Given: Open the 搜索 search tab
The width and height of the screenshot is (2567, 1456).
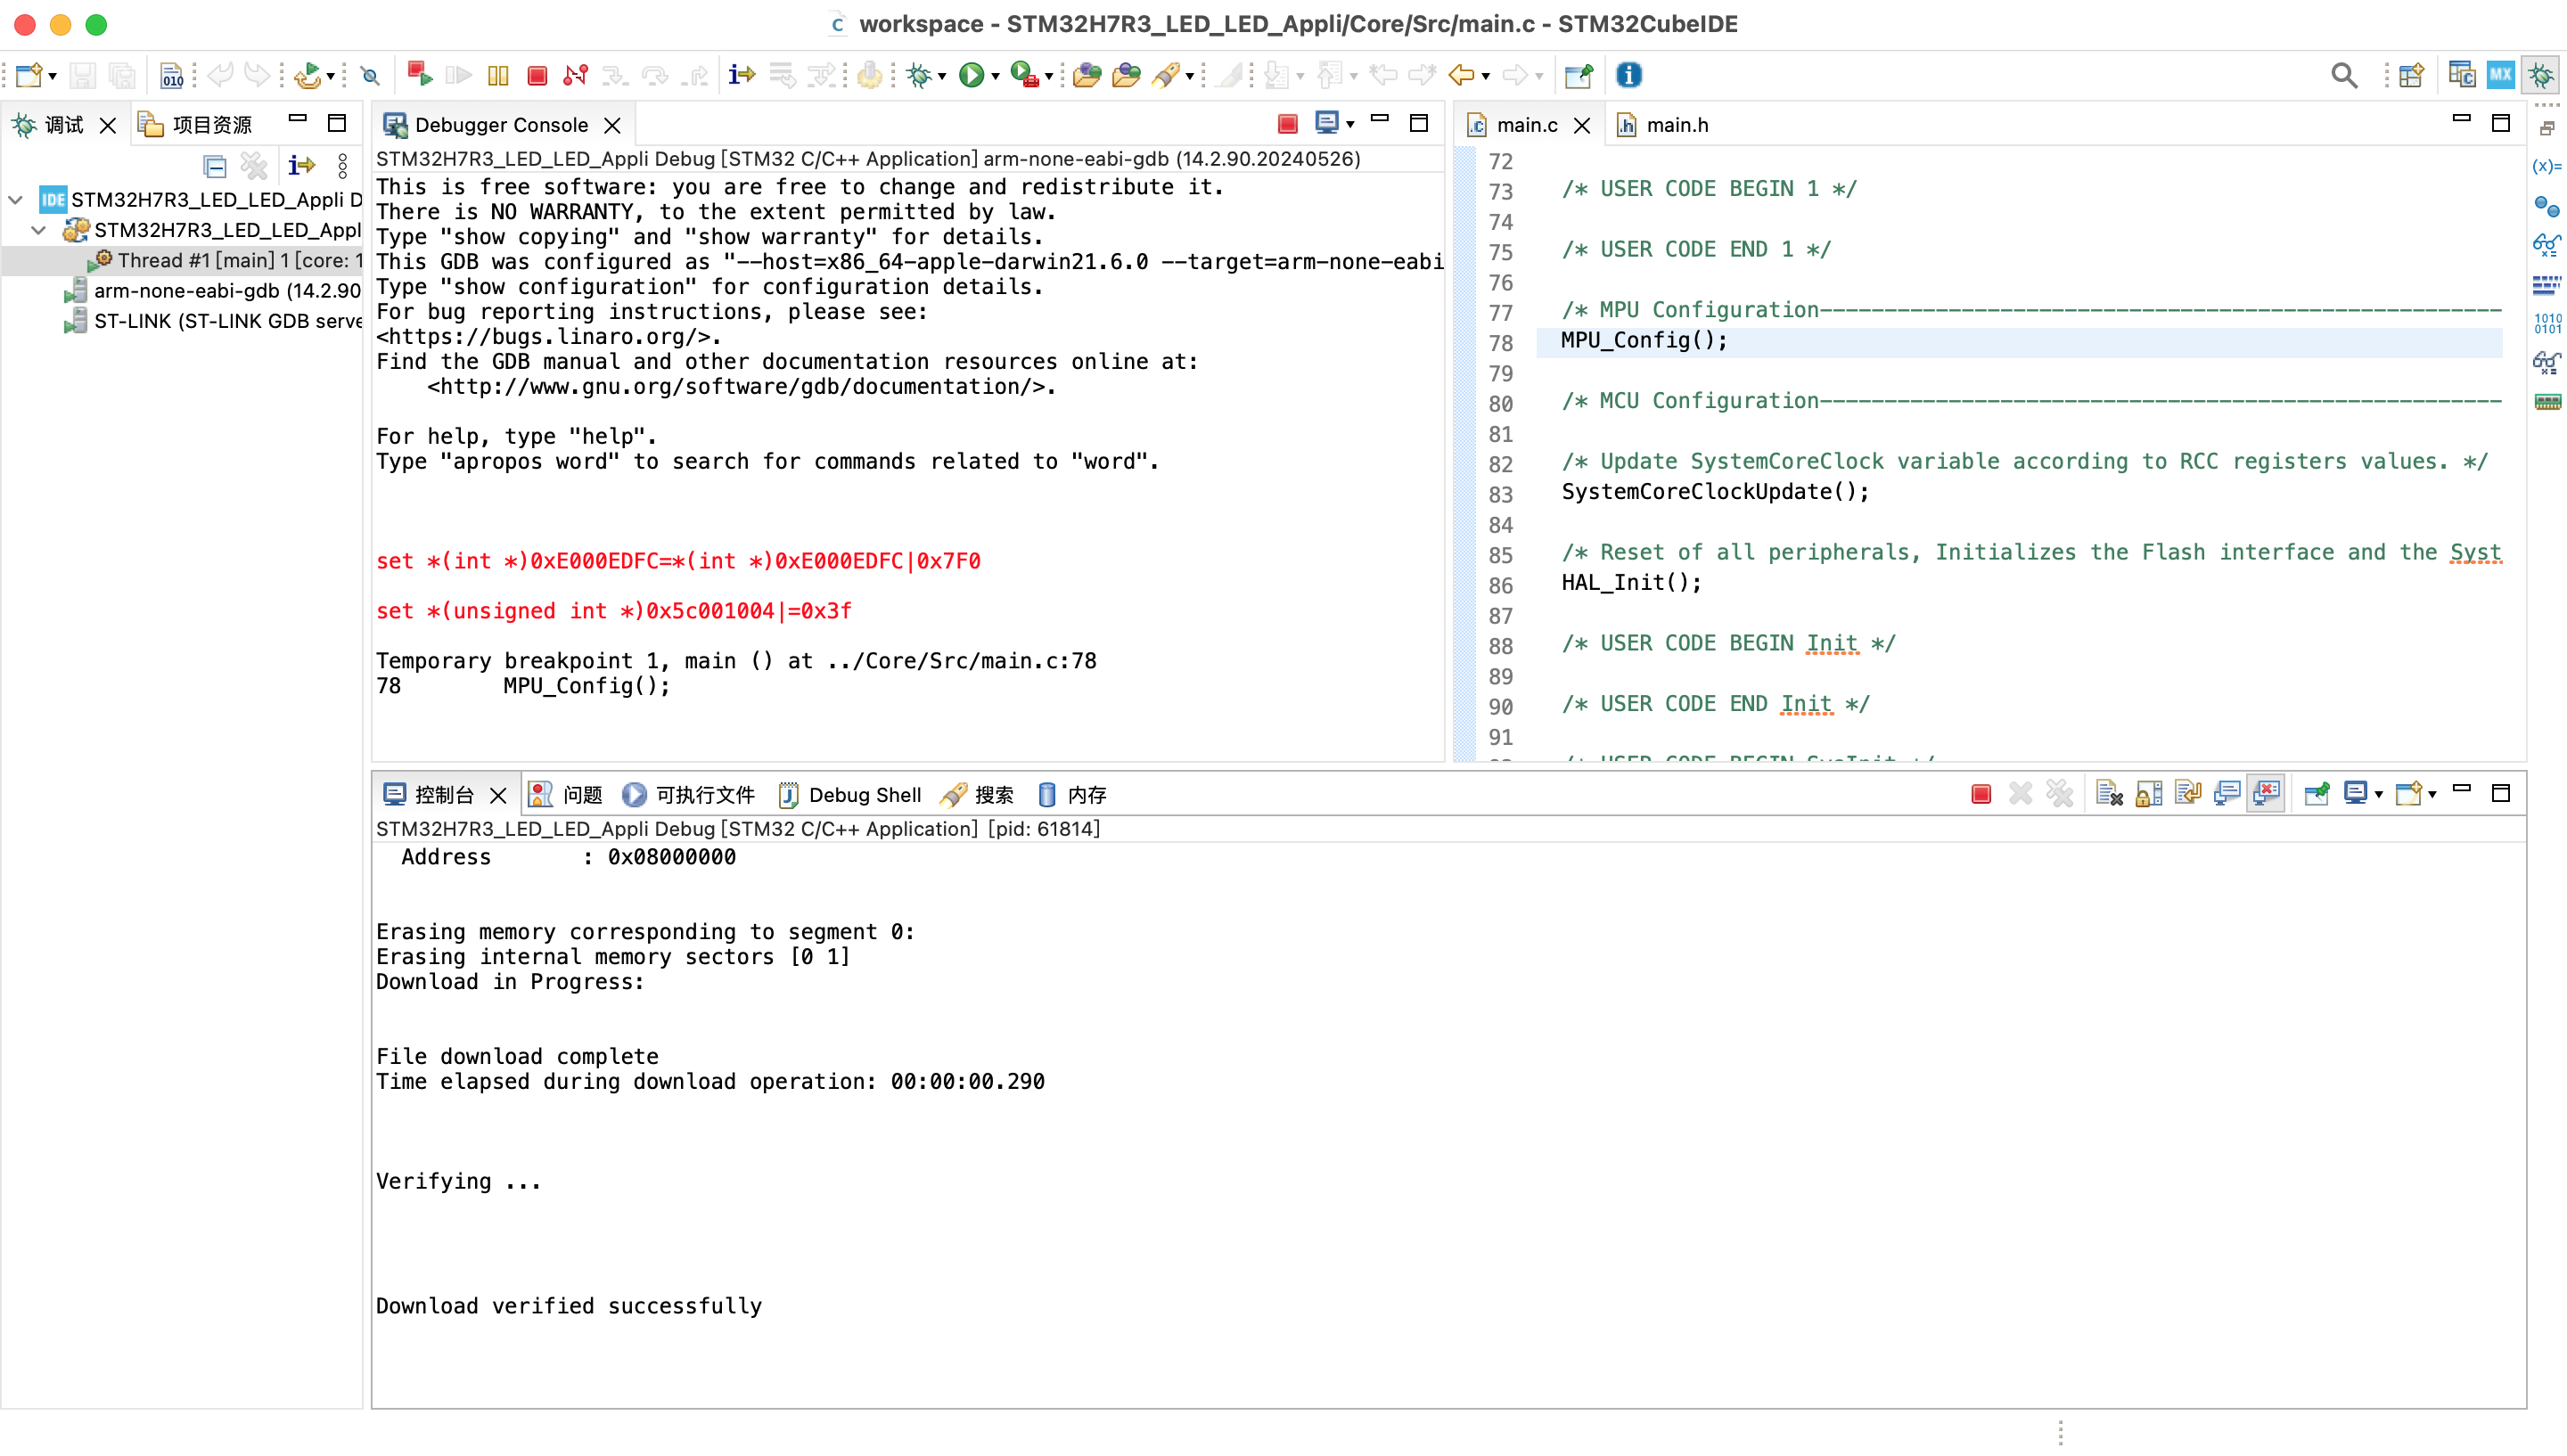Looking at the screenshot, I should pos(978,795).
